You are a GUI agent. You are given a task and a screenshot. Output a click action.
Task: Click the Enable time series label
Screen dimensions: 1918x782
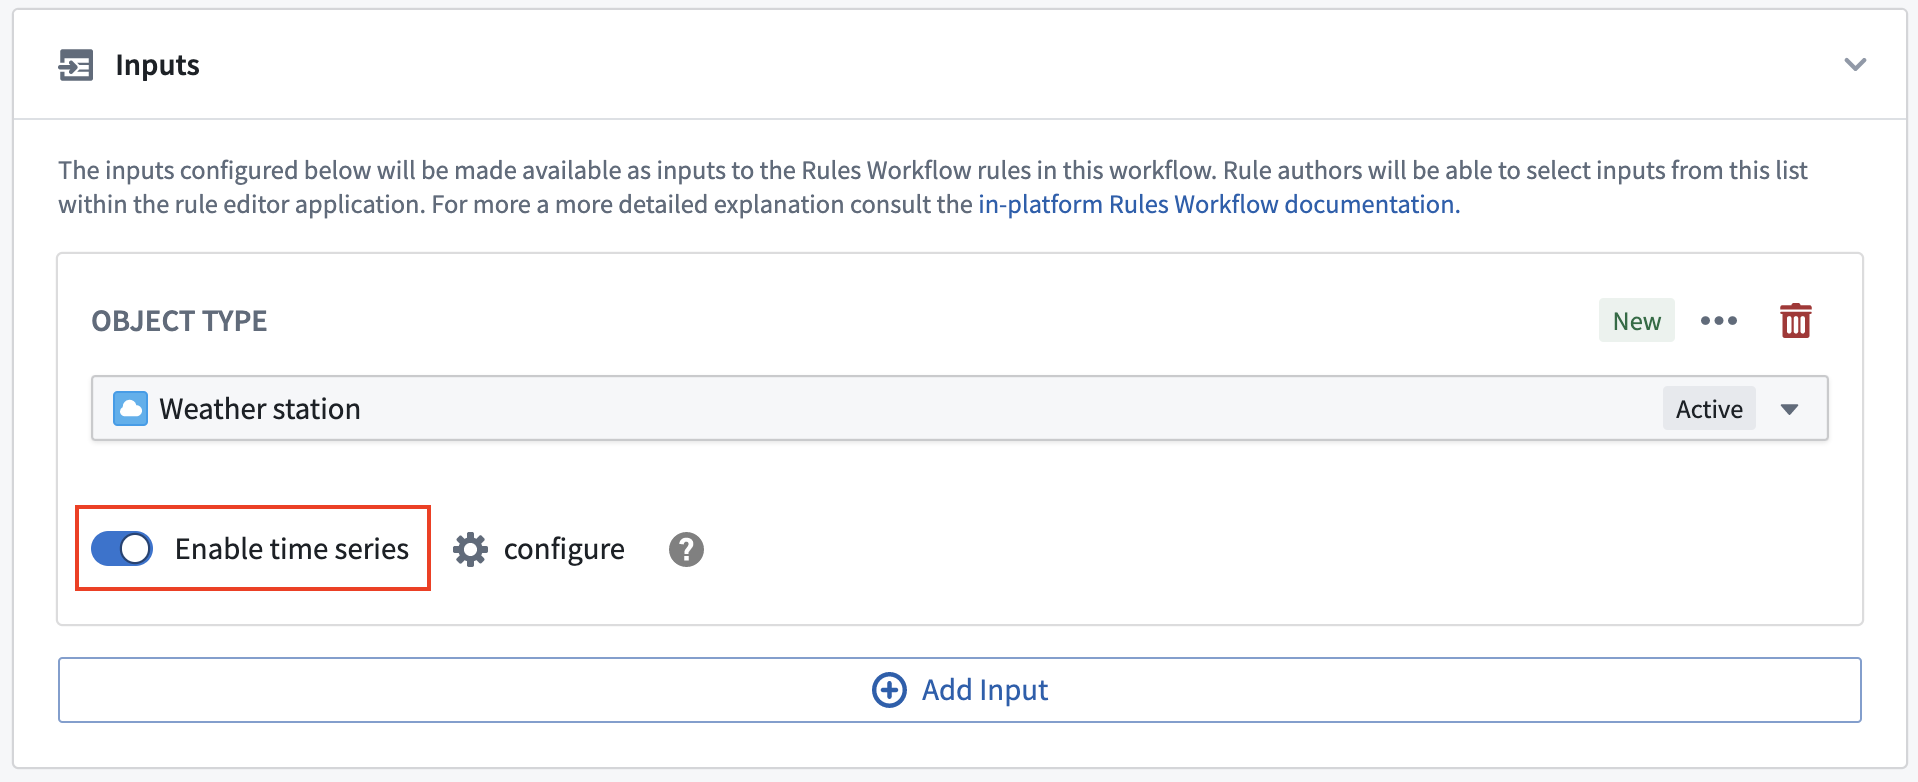[x=292, y=548]
